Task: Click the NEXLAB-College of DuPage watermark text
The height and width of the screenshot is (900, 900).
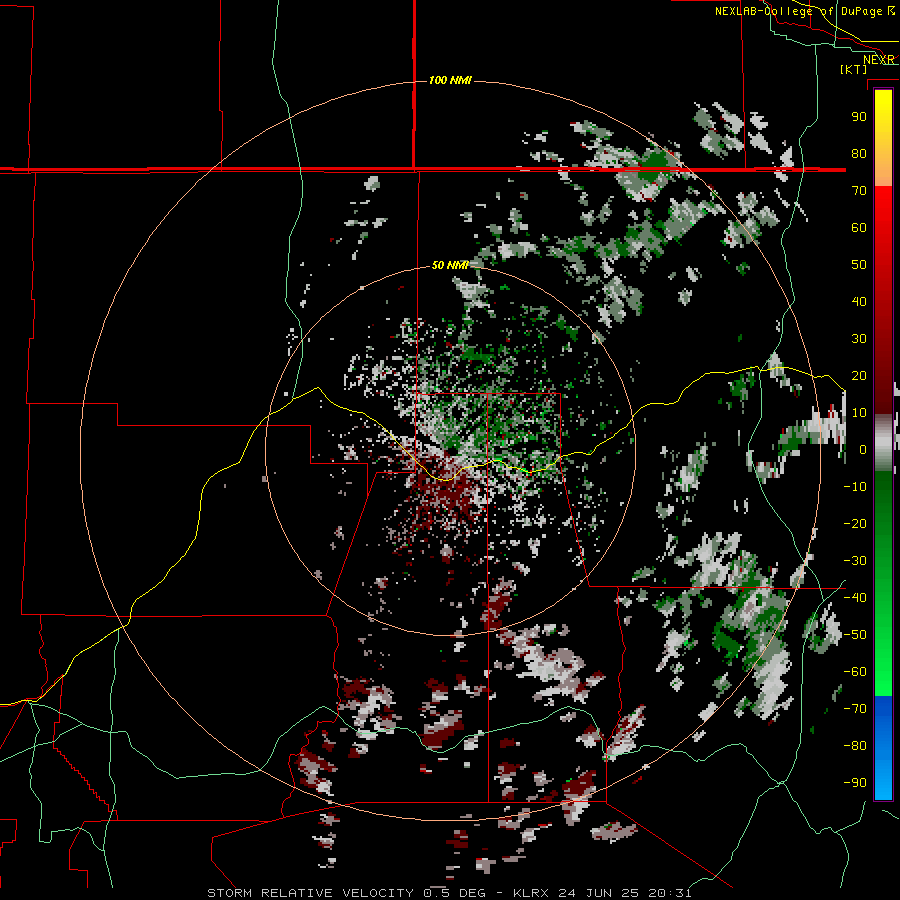Action: pyautogui.click(x=805, y=11)
